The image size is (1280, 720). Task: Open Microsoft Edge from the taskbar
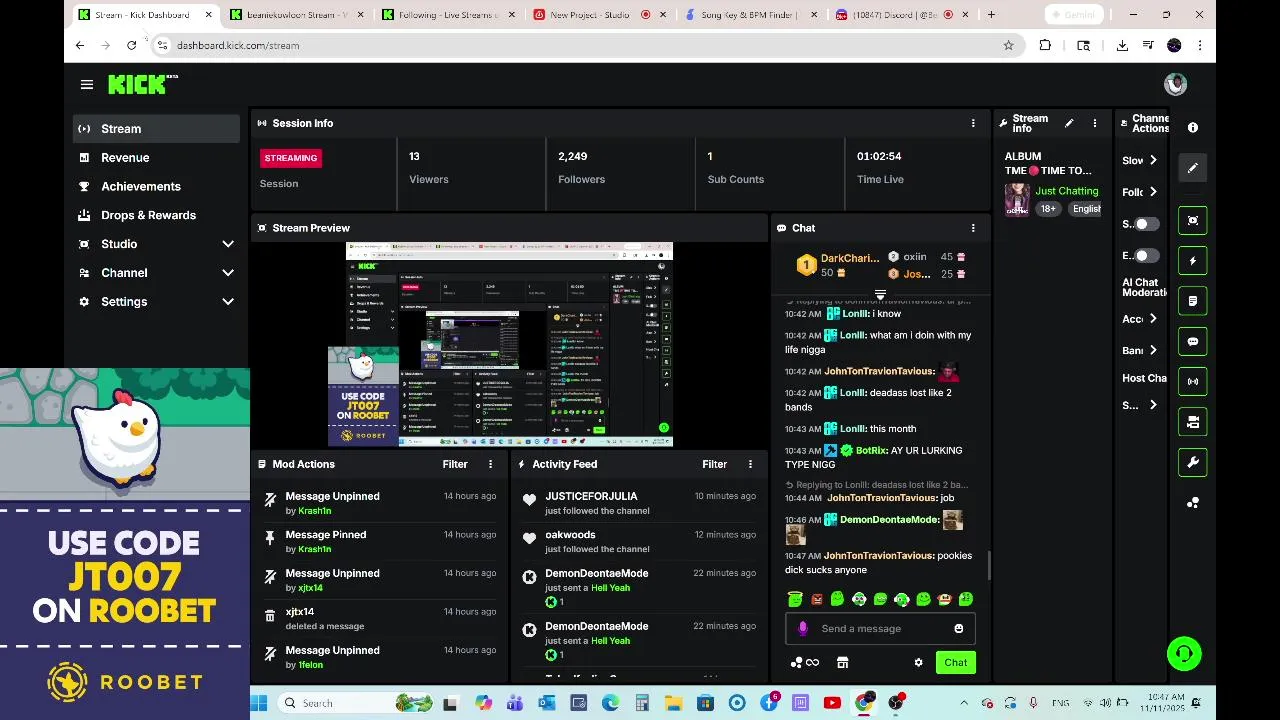pos(611,703)
